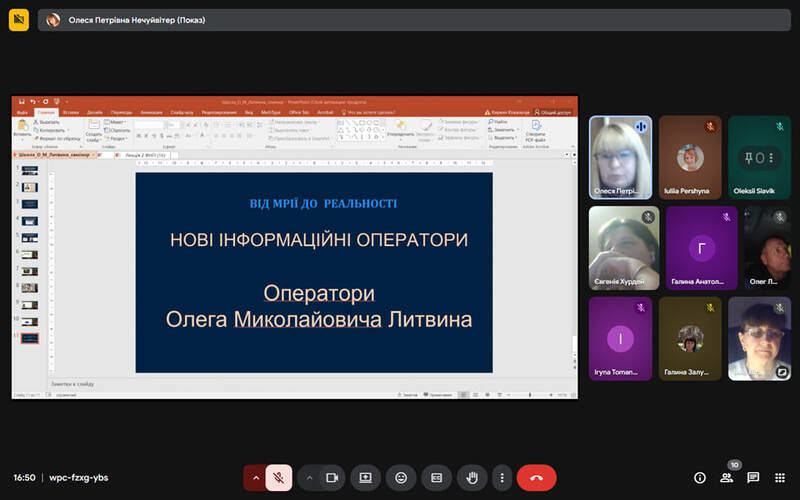The height and width of the screenshot is (500, 800).
Task: Click the Вставка tab in PowerPoint ribbon
Action: point(71,112)
